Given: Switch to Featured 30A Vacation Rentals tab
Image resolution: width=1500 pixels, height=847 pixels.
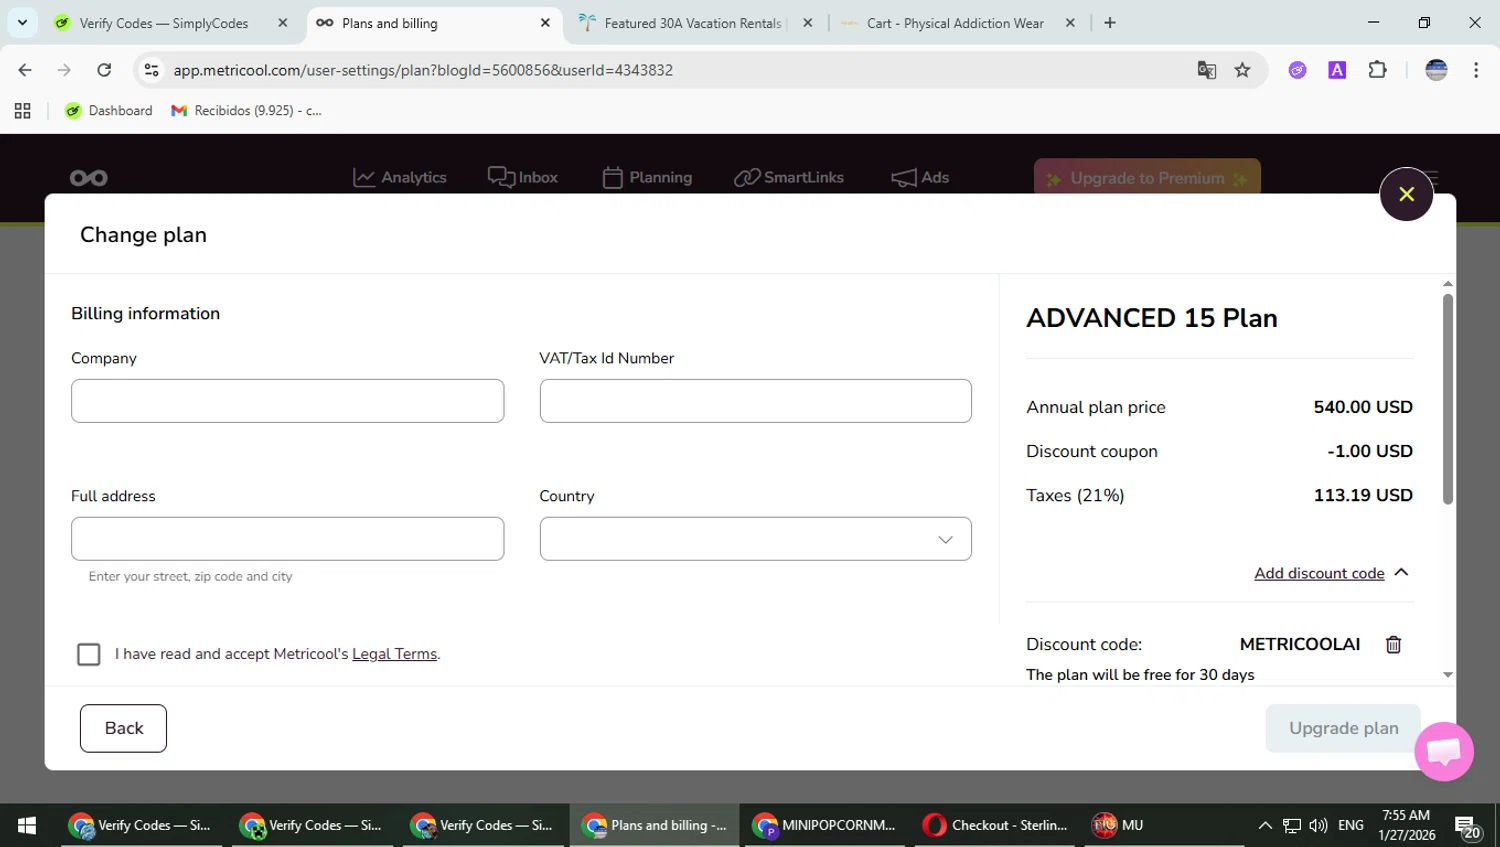Looking at the screenshot, I should point(693,23).
